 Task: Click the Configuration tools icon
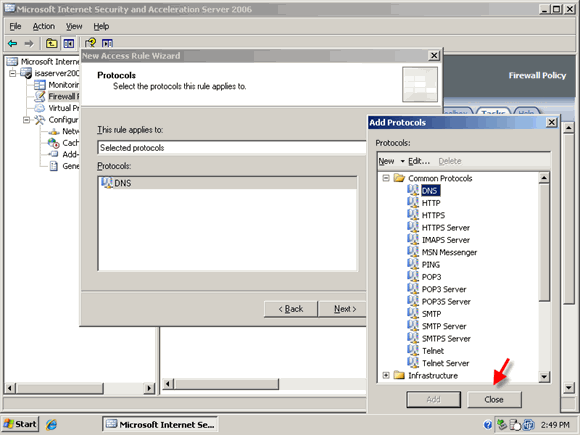[x=40, y=120]
